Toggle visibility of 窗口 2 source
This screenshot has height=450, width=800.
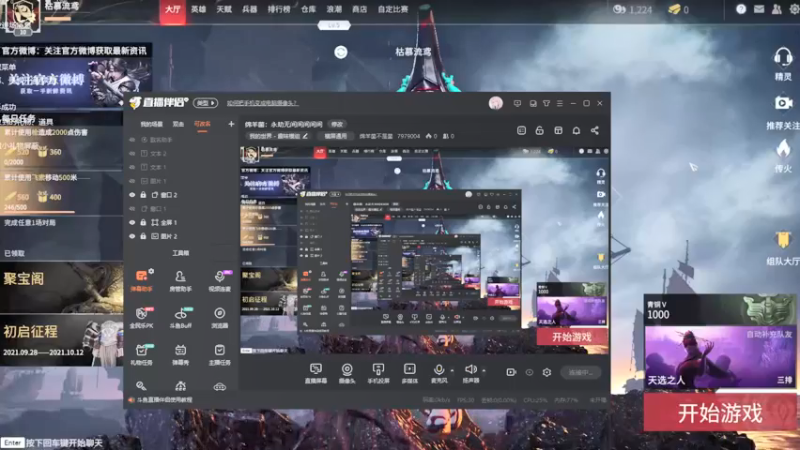pyautogui.click(x=132, y=195)
